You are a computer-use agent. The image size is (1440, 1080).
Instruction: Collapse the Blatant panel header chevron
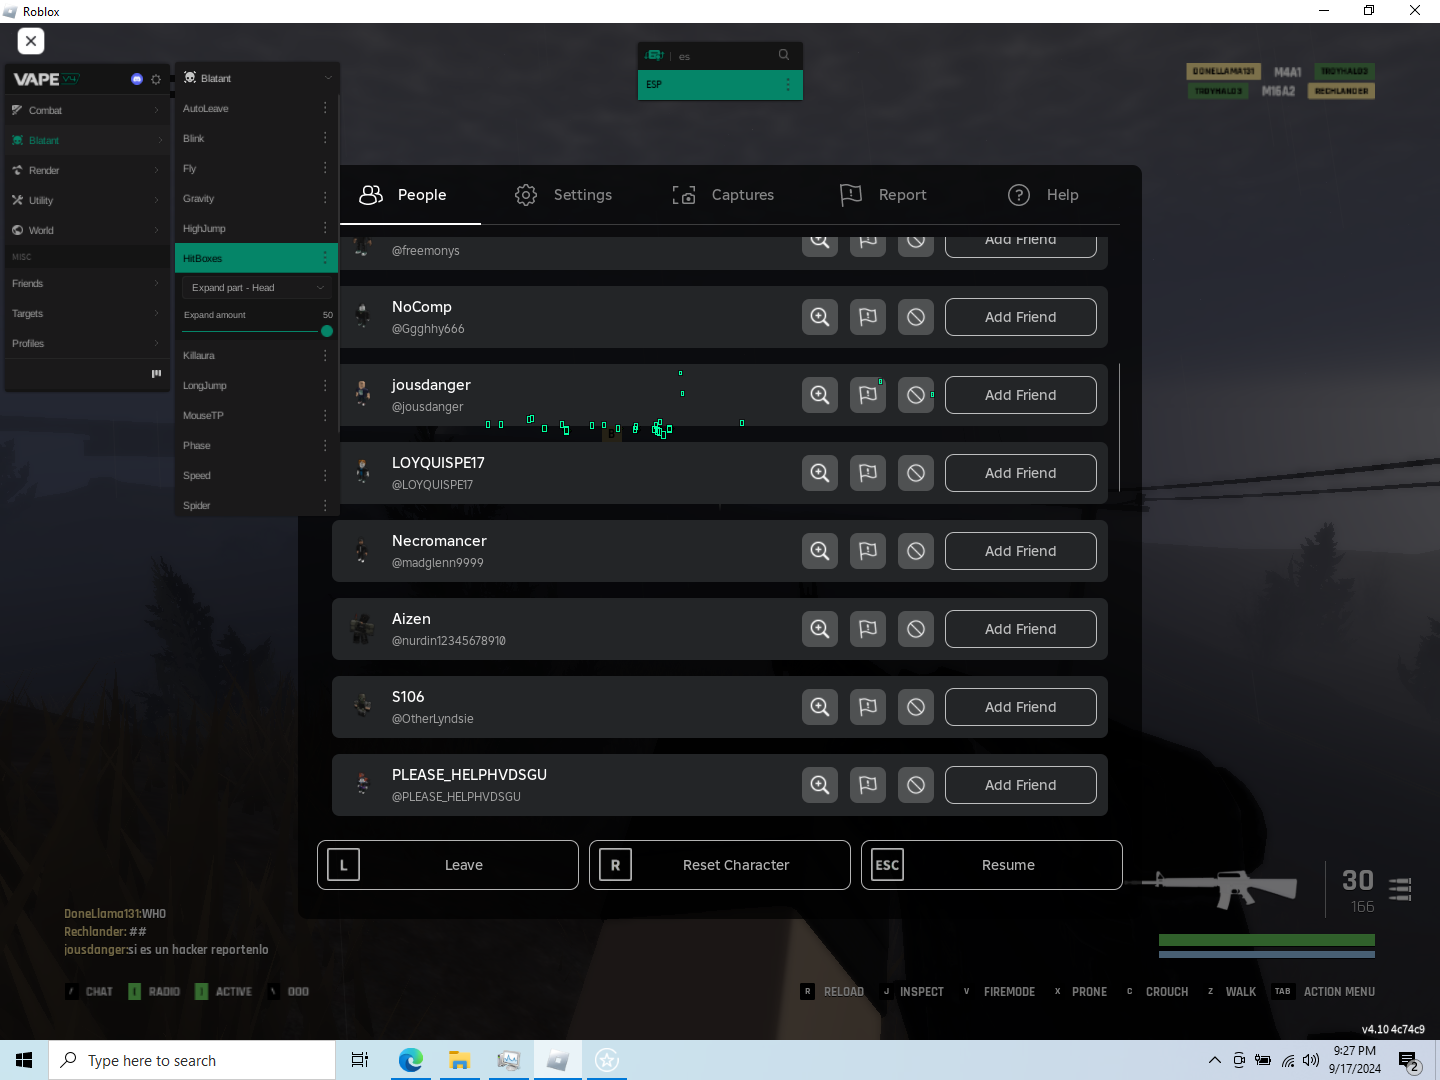click(328, 78)
